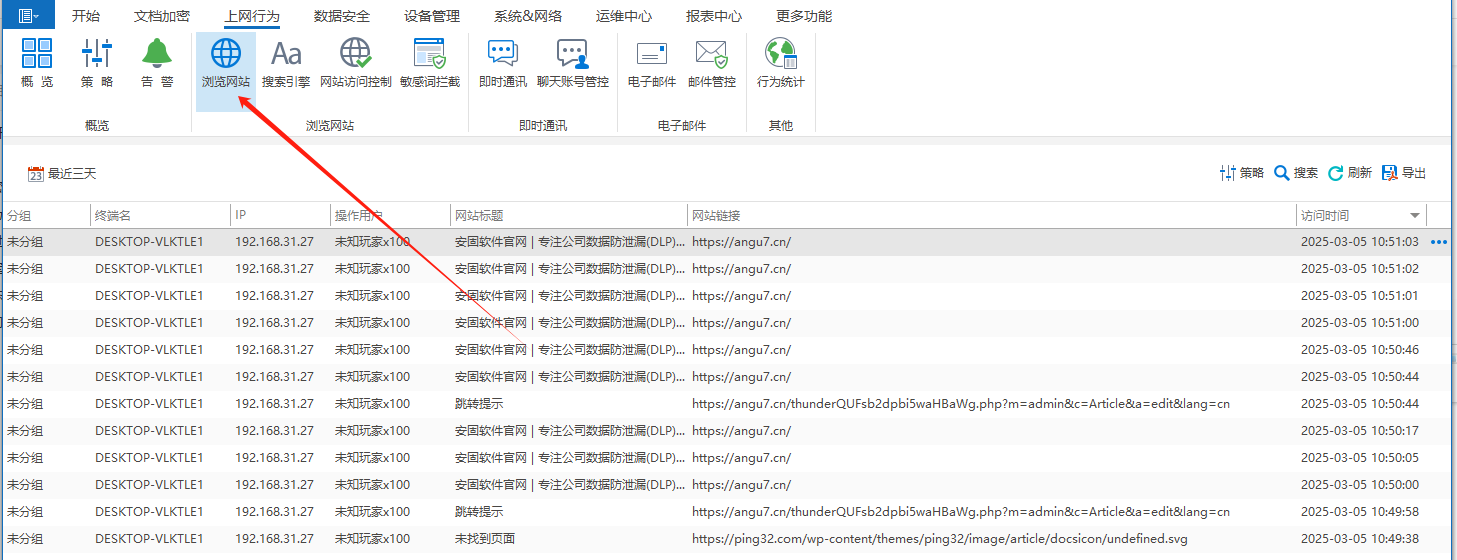The width and height of the screenshot is (1457, 560).
Task: Expand the top-left application menu dropdown
Action: [x=28, y=15]
